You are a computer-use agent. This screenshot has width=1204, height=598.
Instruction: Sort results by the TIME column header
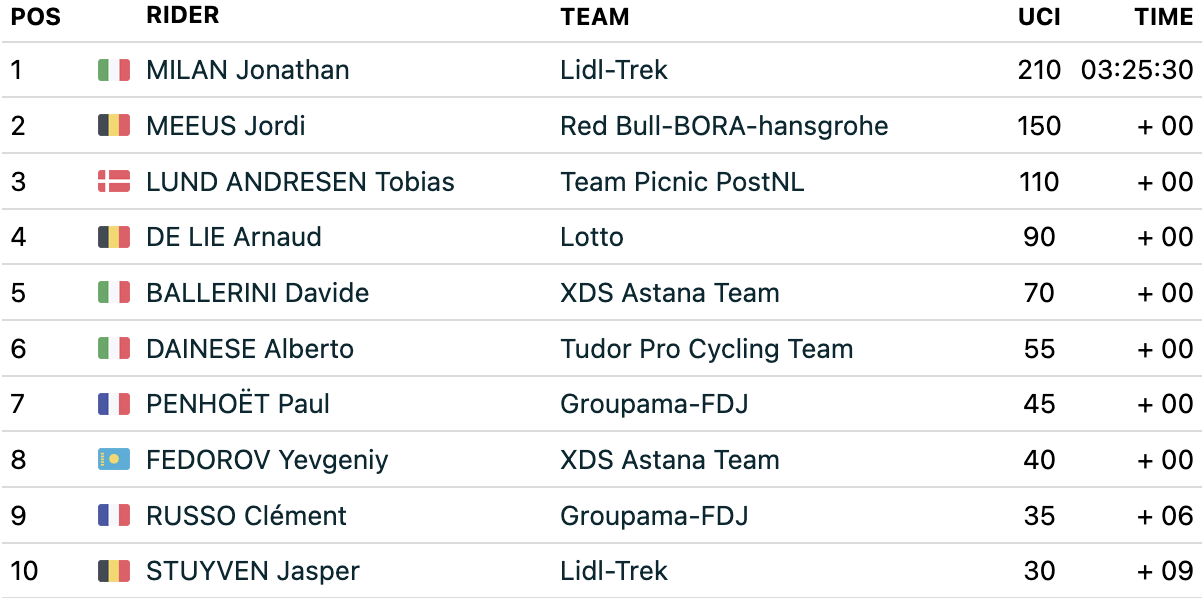[x=1163, y=17]
